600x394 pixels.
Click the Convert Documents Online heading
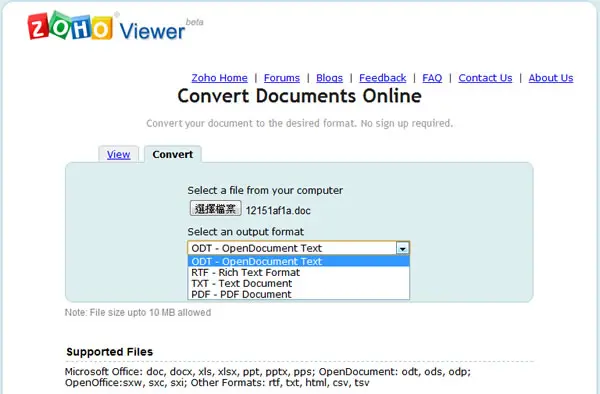pyautogui.click(x=299, y=96)
